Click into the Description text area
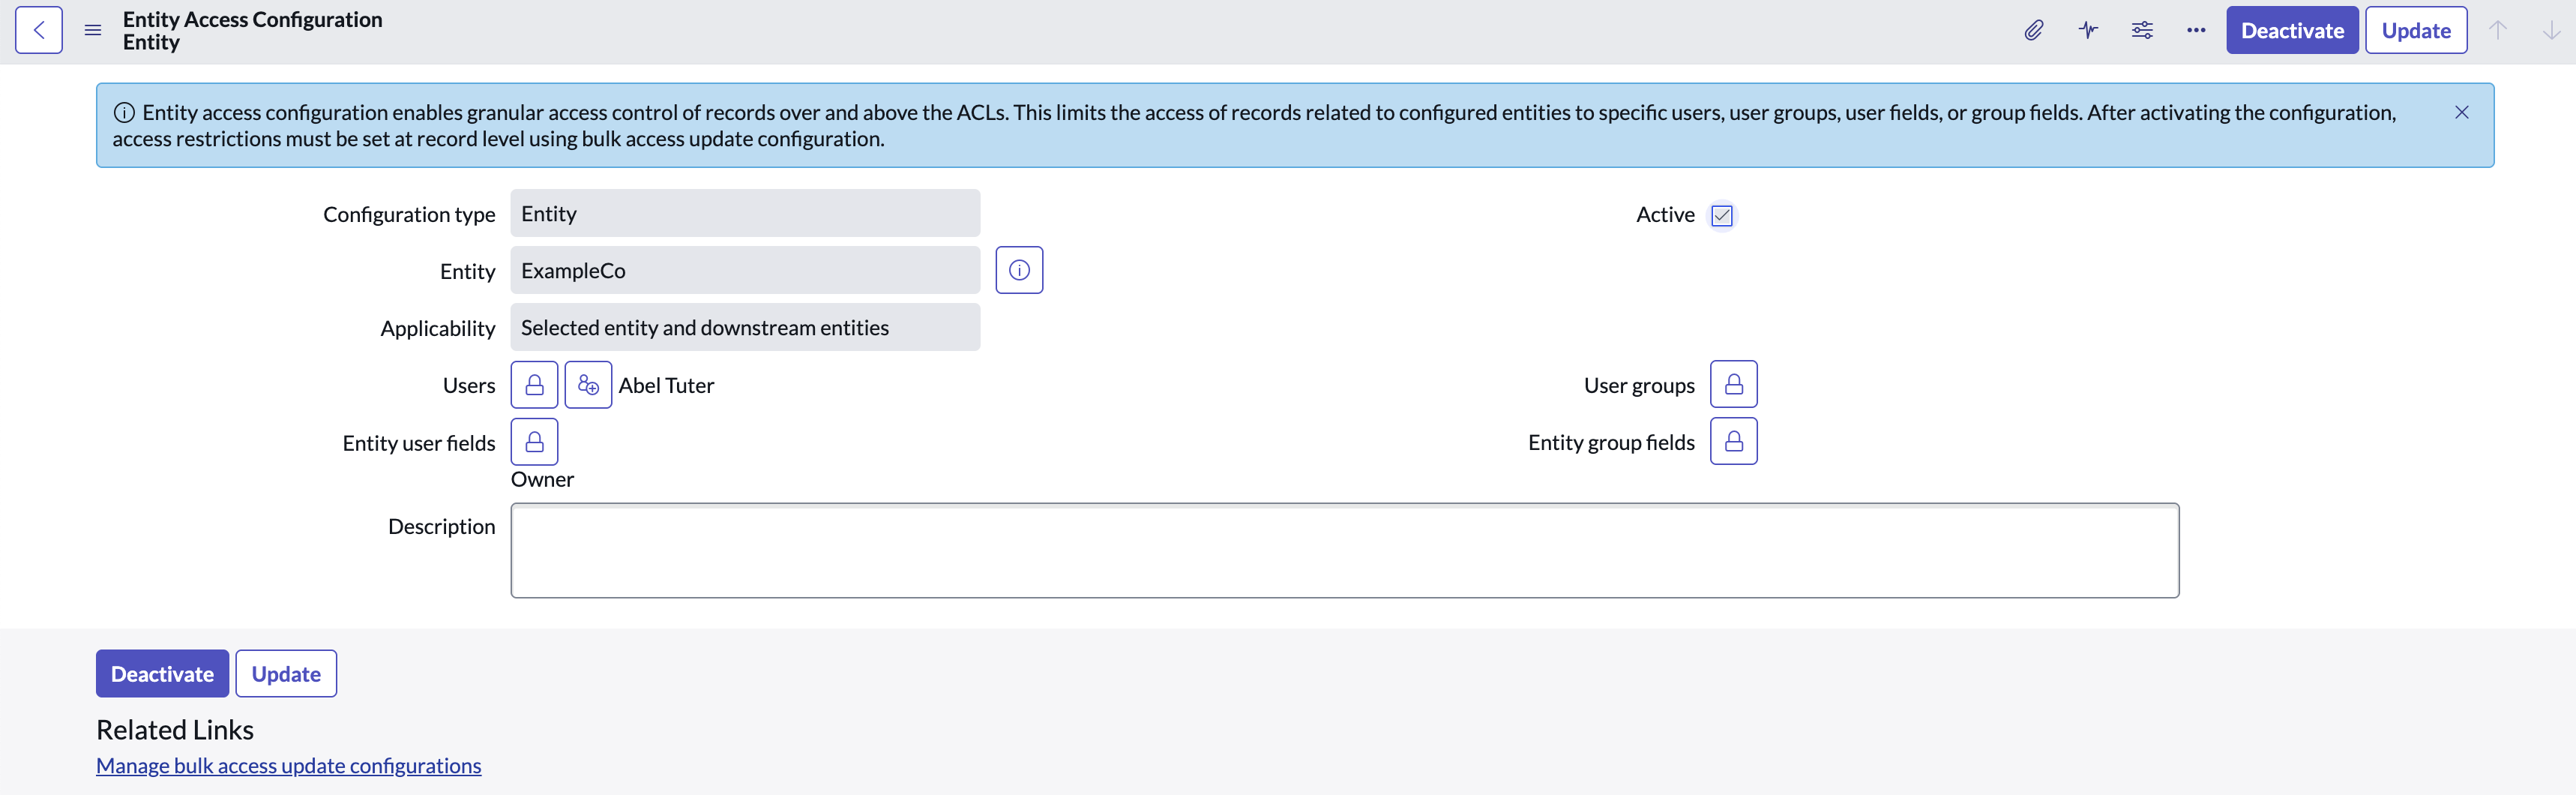Screen dimensions: 2576x795 tap(1345, 550)
